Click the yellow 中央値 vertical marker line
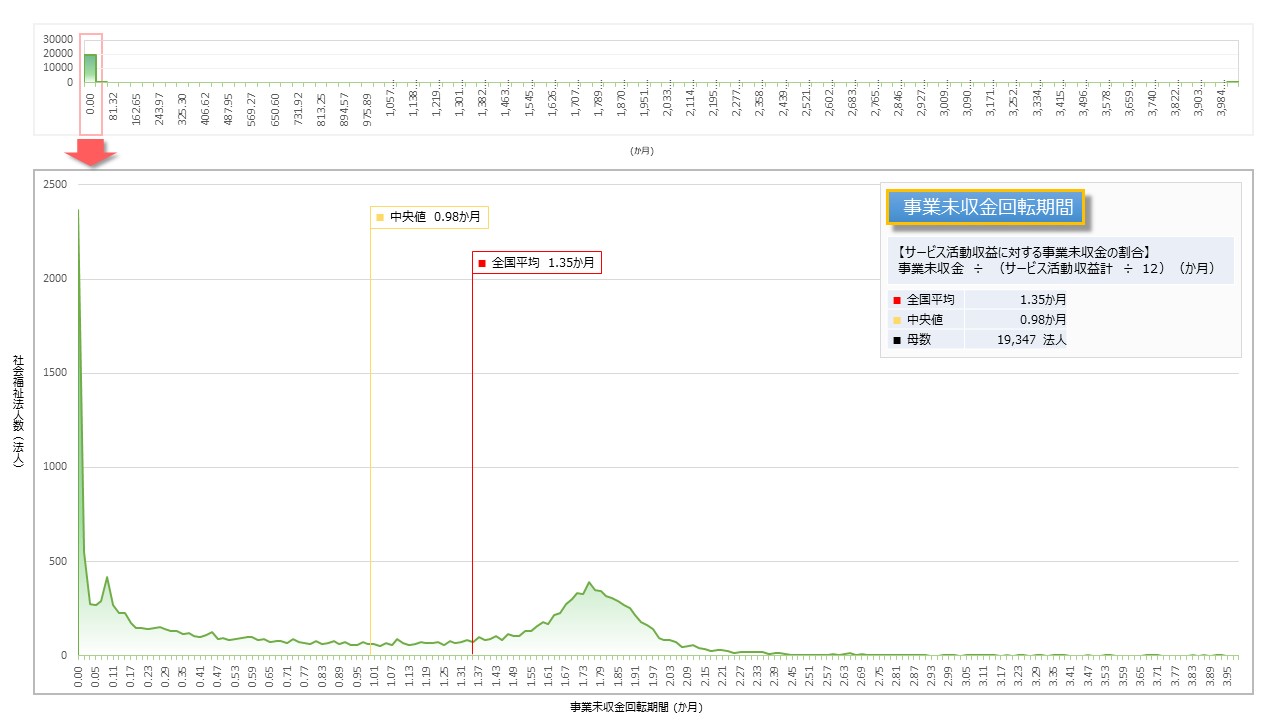This screenshot has height=720, width=1280. (x=370, y=440)
